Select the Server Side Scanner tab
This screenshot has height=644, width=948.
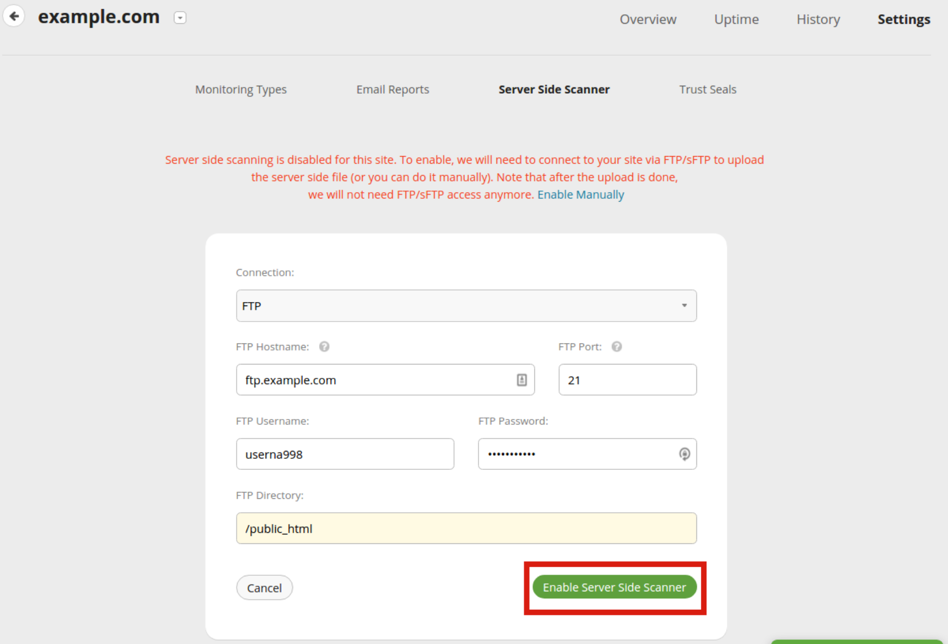click(x=554, y=89)
